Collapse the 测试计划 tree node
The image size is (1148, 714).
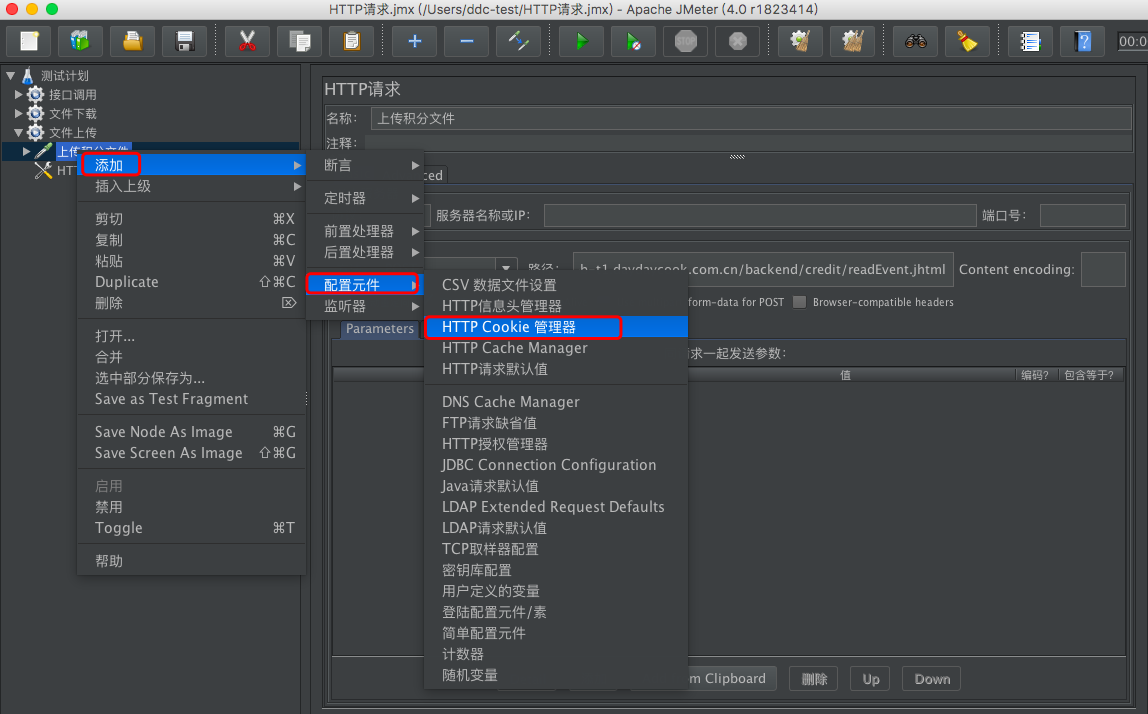click(10, 75)
